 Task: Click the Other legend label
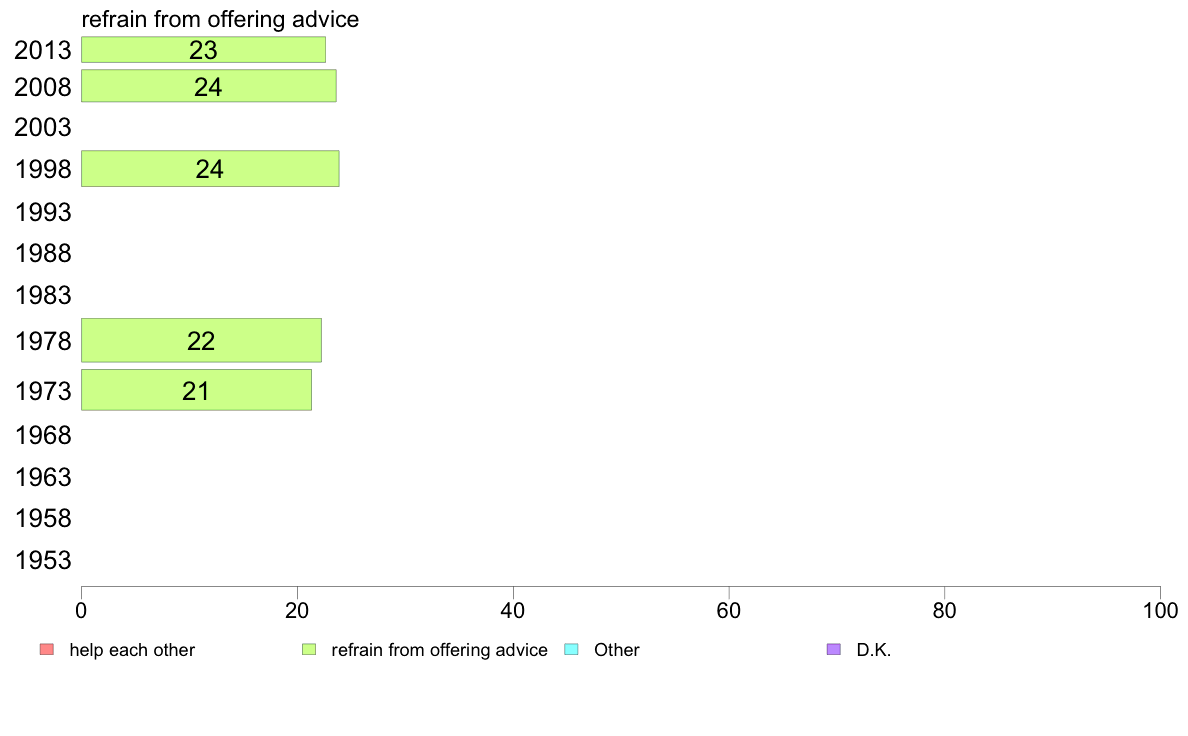click(x=617, y=650)
